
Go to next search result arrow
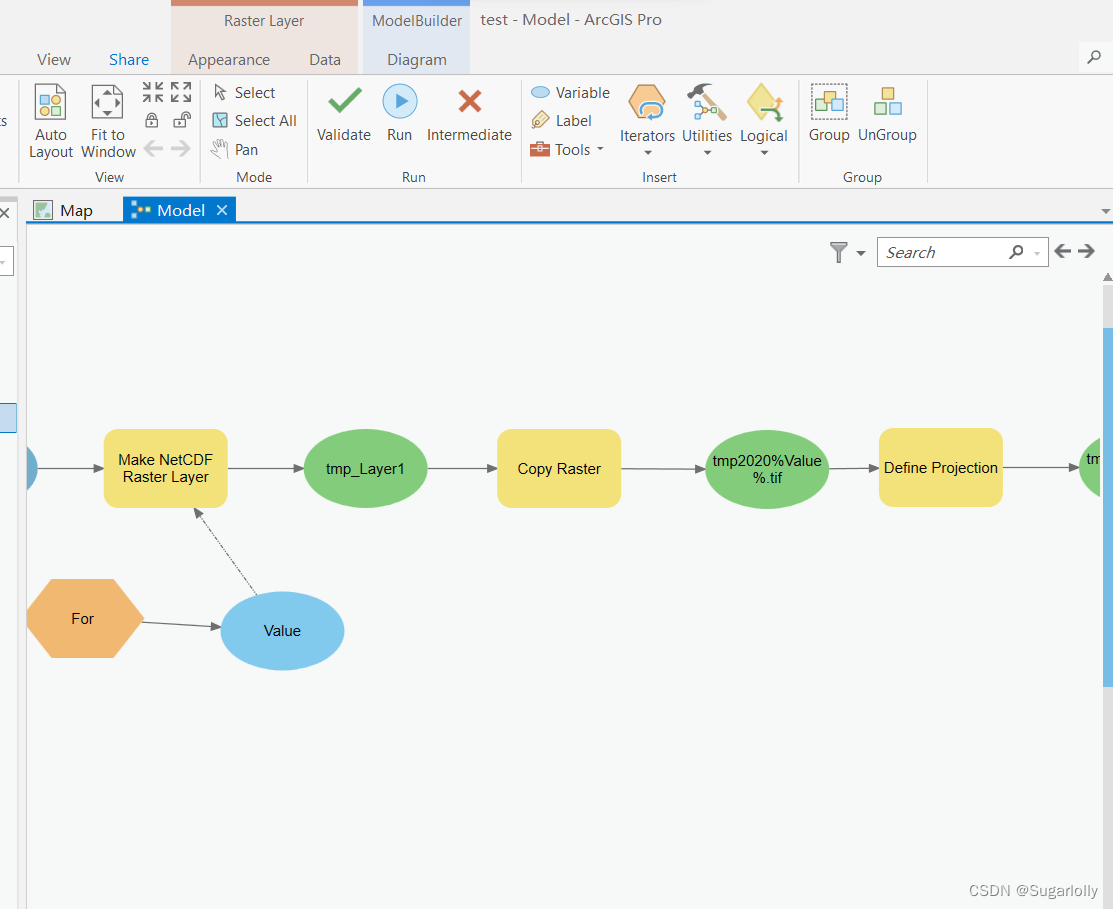tap(1087, 250)
